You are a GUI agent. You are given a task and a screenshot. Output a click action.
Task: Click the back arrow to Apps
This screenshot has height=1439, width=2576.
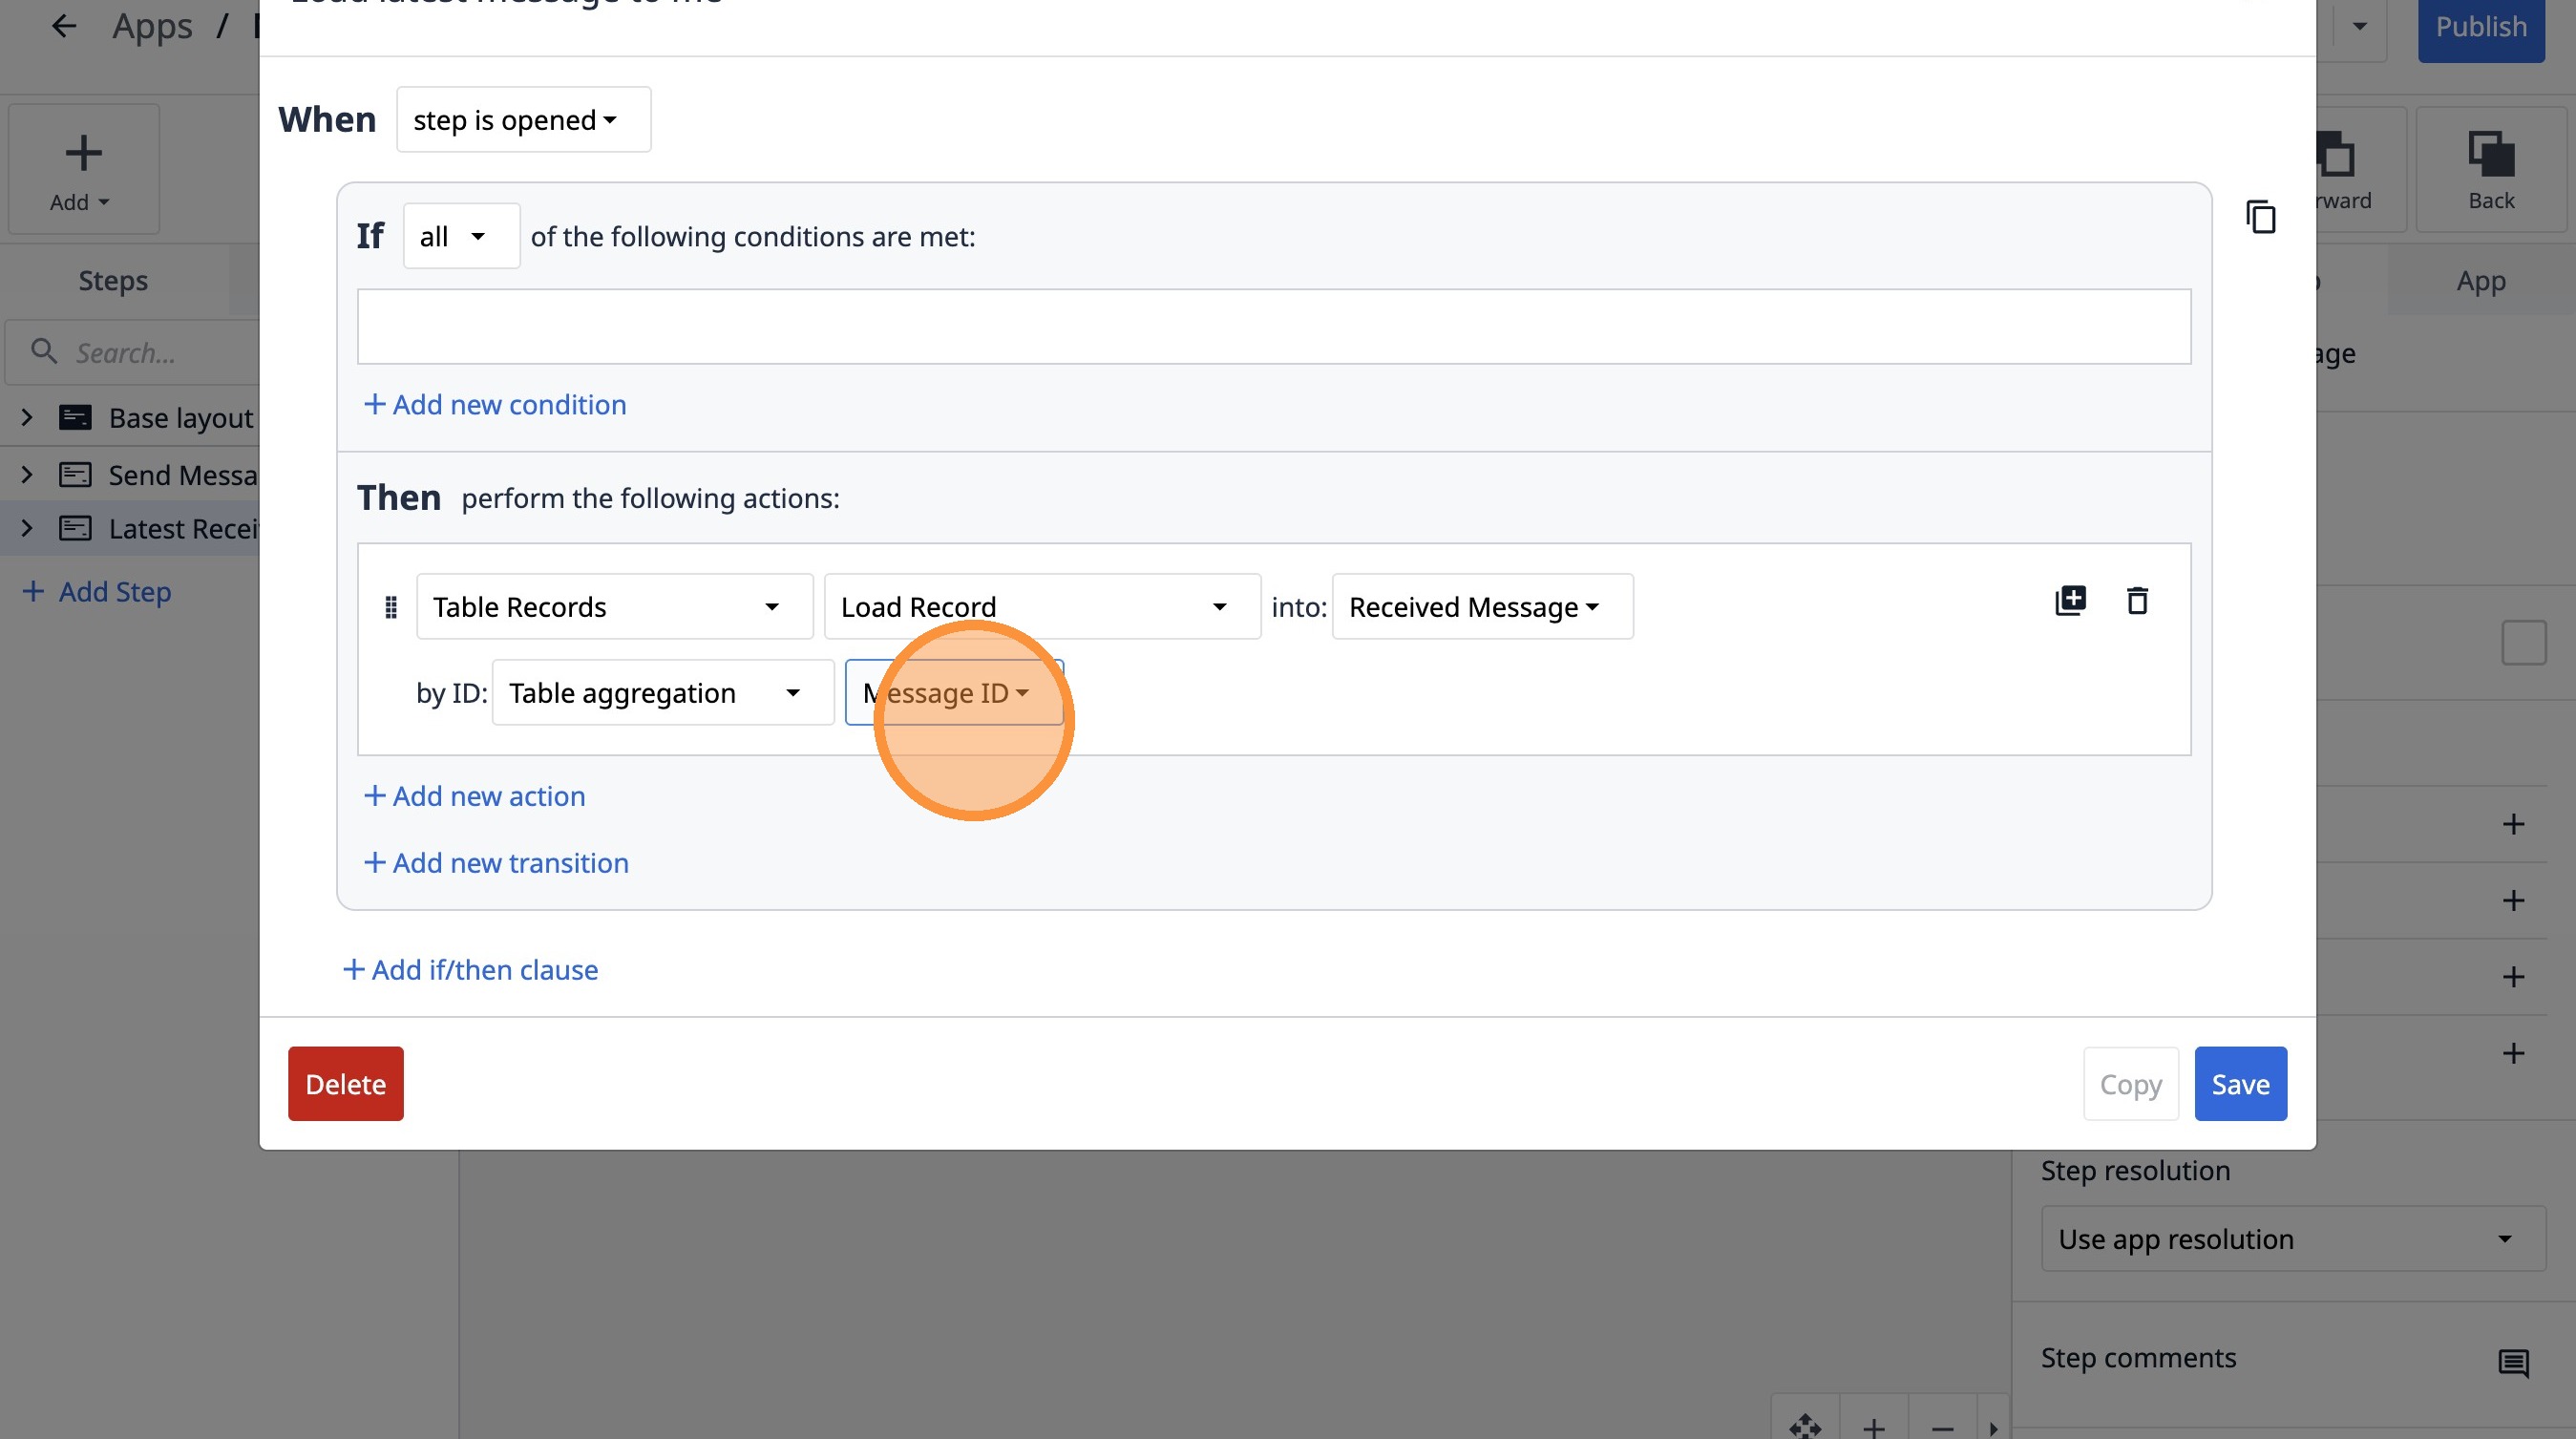(x=63, y=26)
